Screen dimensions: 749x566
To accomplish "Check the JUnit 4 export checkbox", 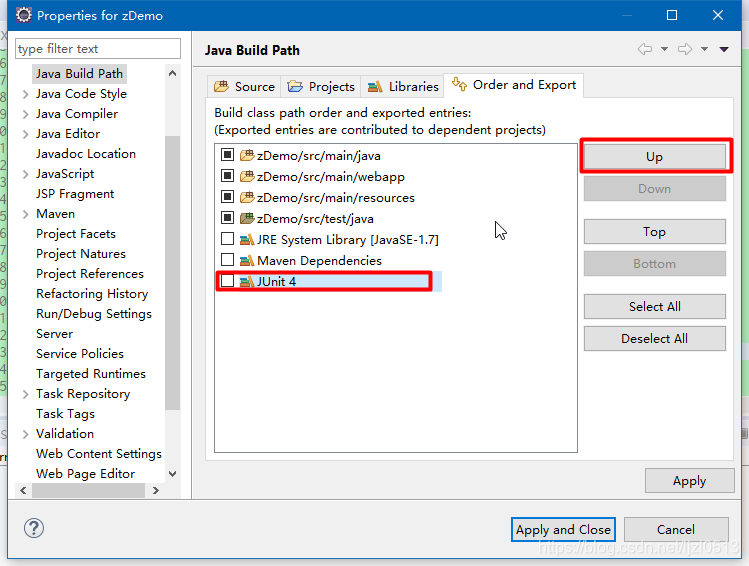I will 227,281.
